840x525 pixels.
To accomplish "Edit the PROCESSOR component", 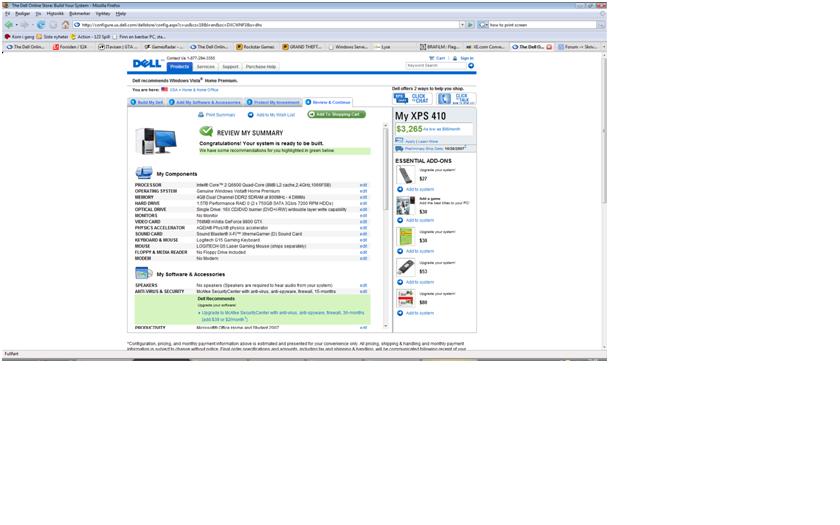I will 363,185.
